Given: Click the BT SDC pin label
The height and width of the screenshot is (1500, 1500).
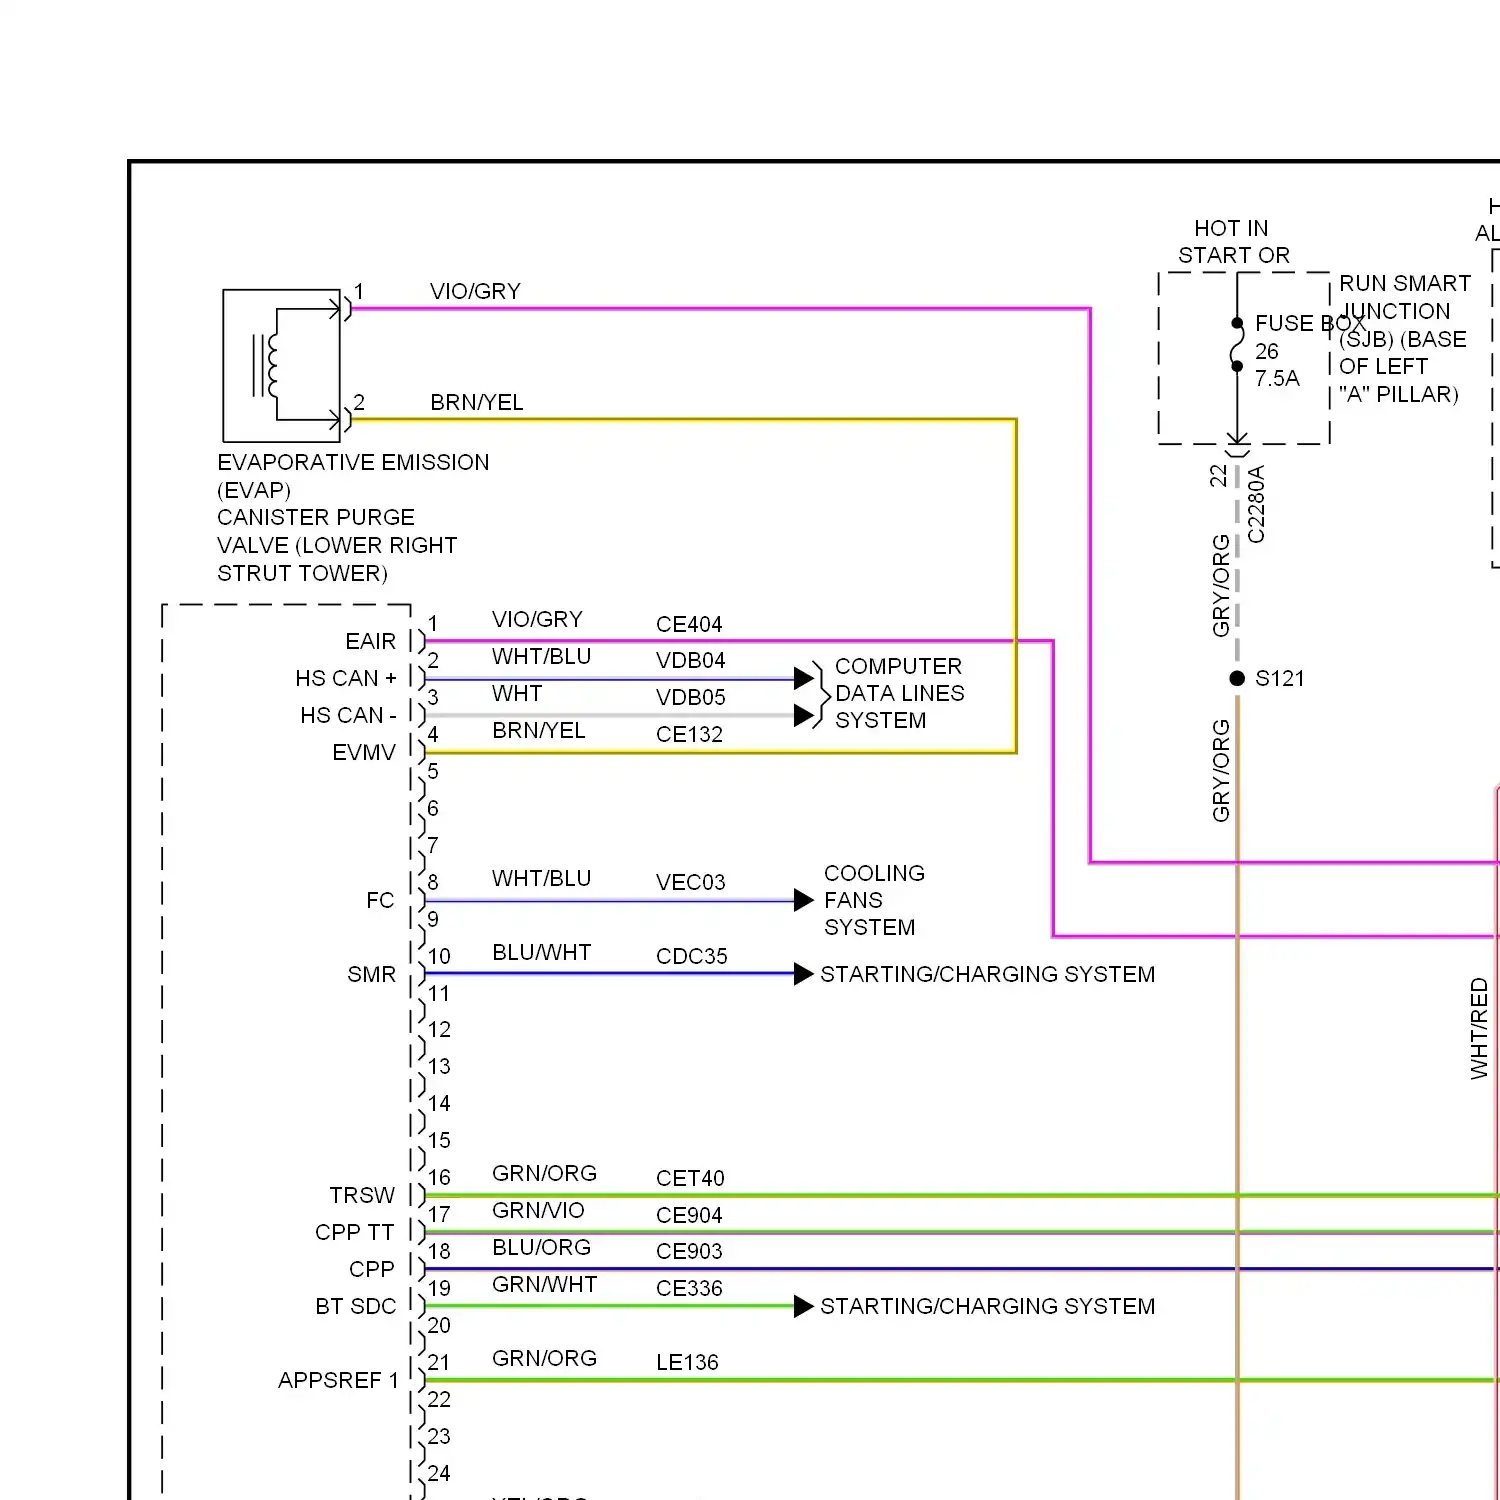Looking at the screenshot, I should click(356, 1306).
